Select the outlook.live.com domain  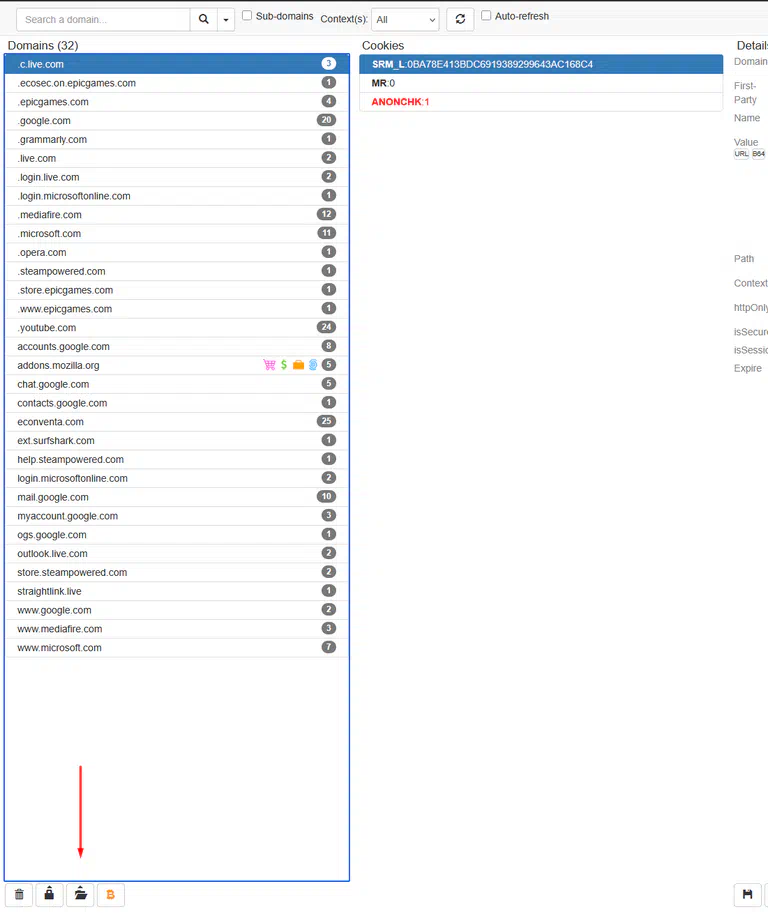pos(177,554)
